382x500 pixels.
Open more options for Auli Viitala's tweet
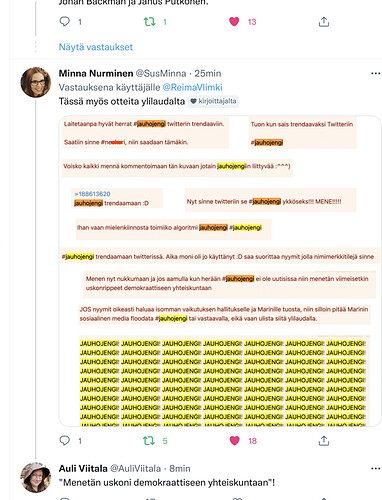point(376,468)
